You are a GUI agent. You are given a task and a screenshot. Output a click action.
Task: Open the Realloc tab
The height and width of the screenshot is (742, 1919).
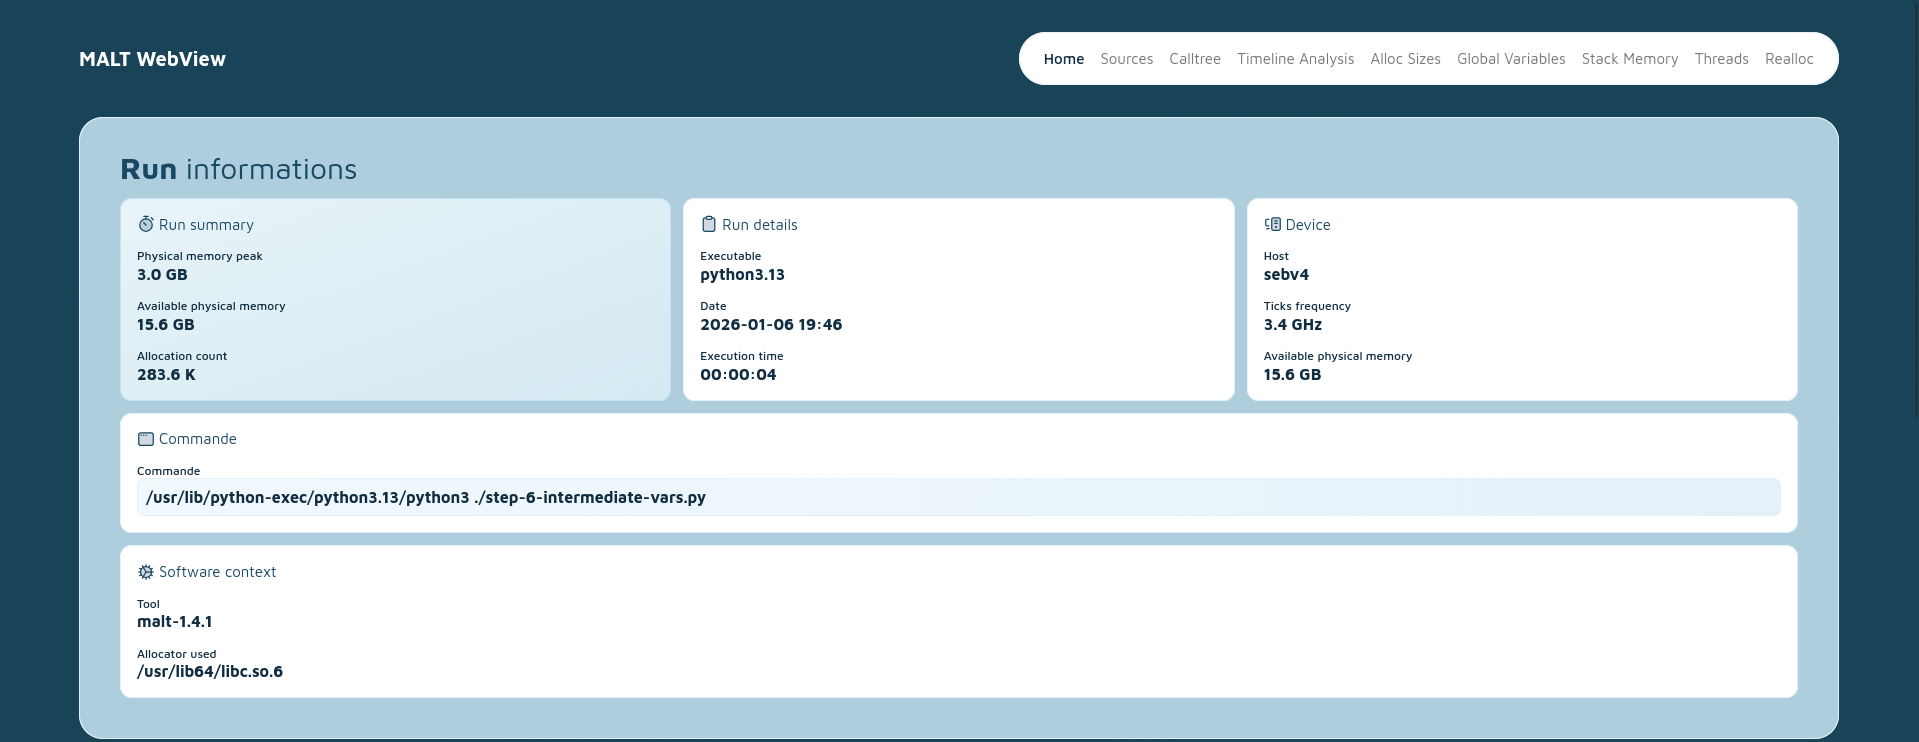pyautogui.click(x=1788, y=59)
